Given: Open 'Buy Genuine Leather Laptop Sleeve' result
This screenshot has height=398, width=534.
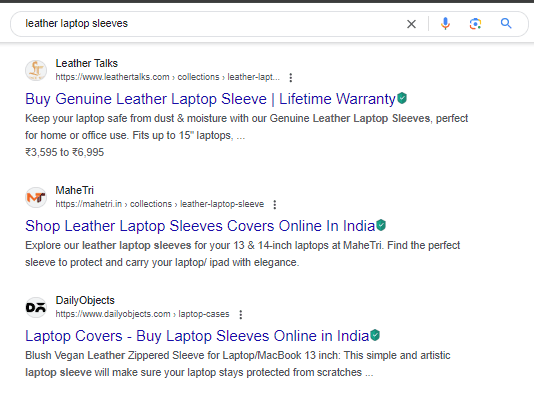Looking at the screenshot, I should (x=210, y=99).
